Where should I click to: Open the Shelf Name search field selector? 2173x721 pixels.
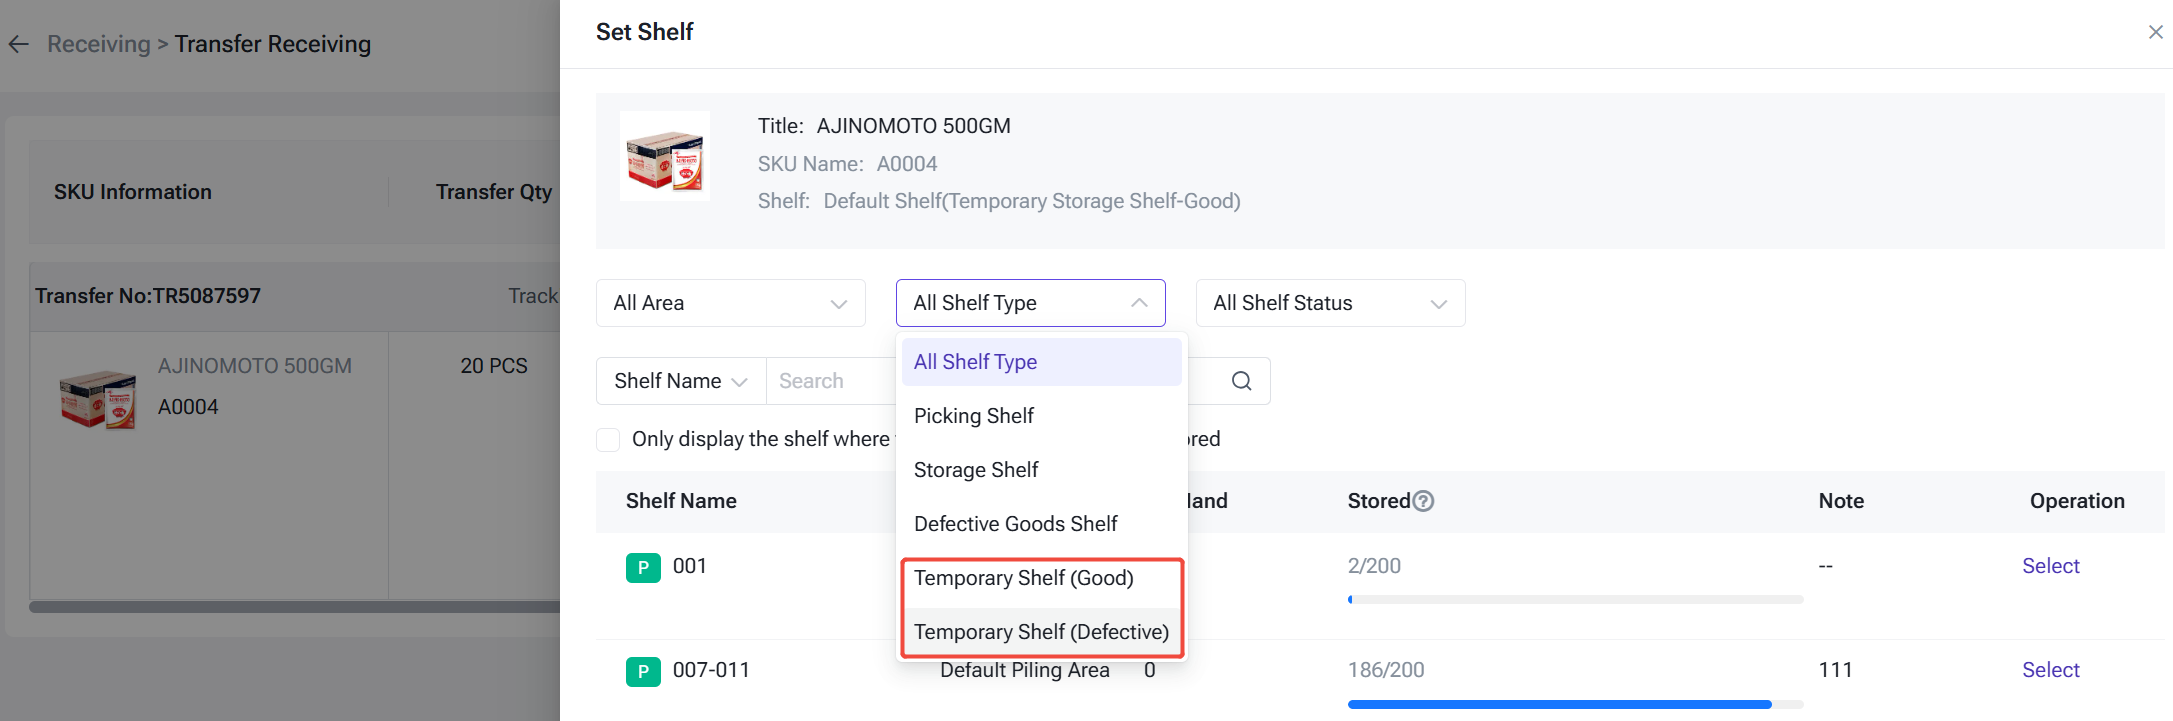tap(681, 381)
